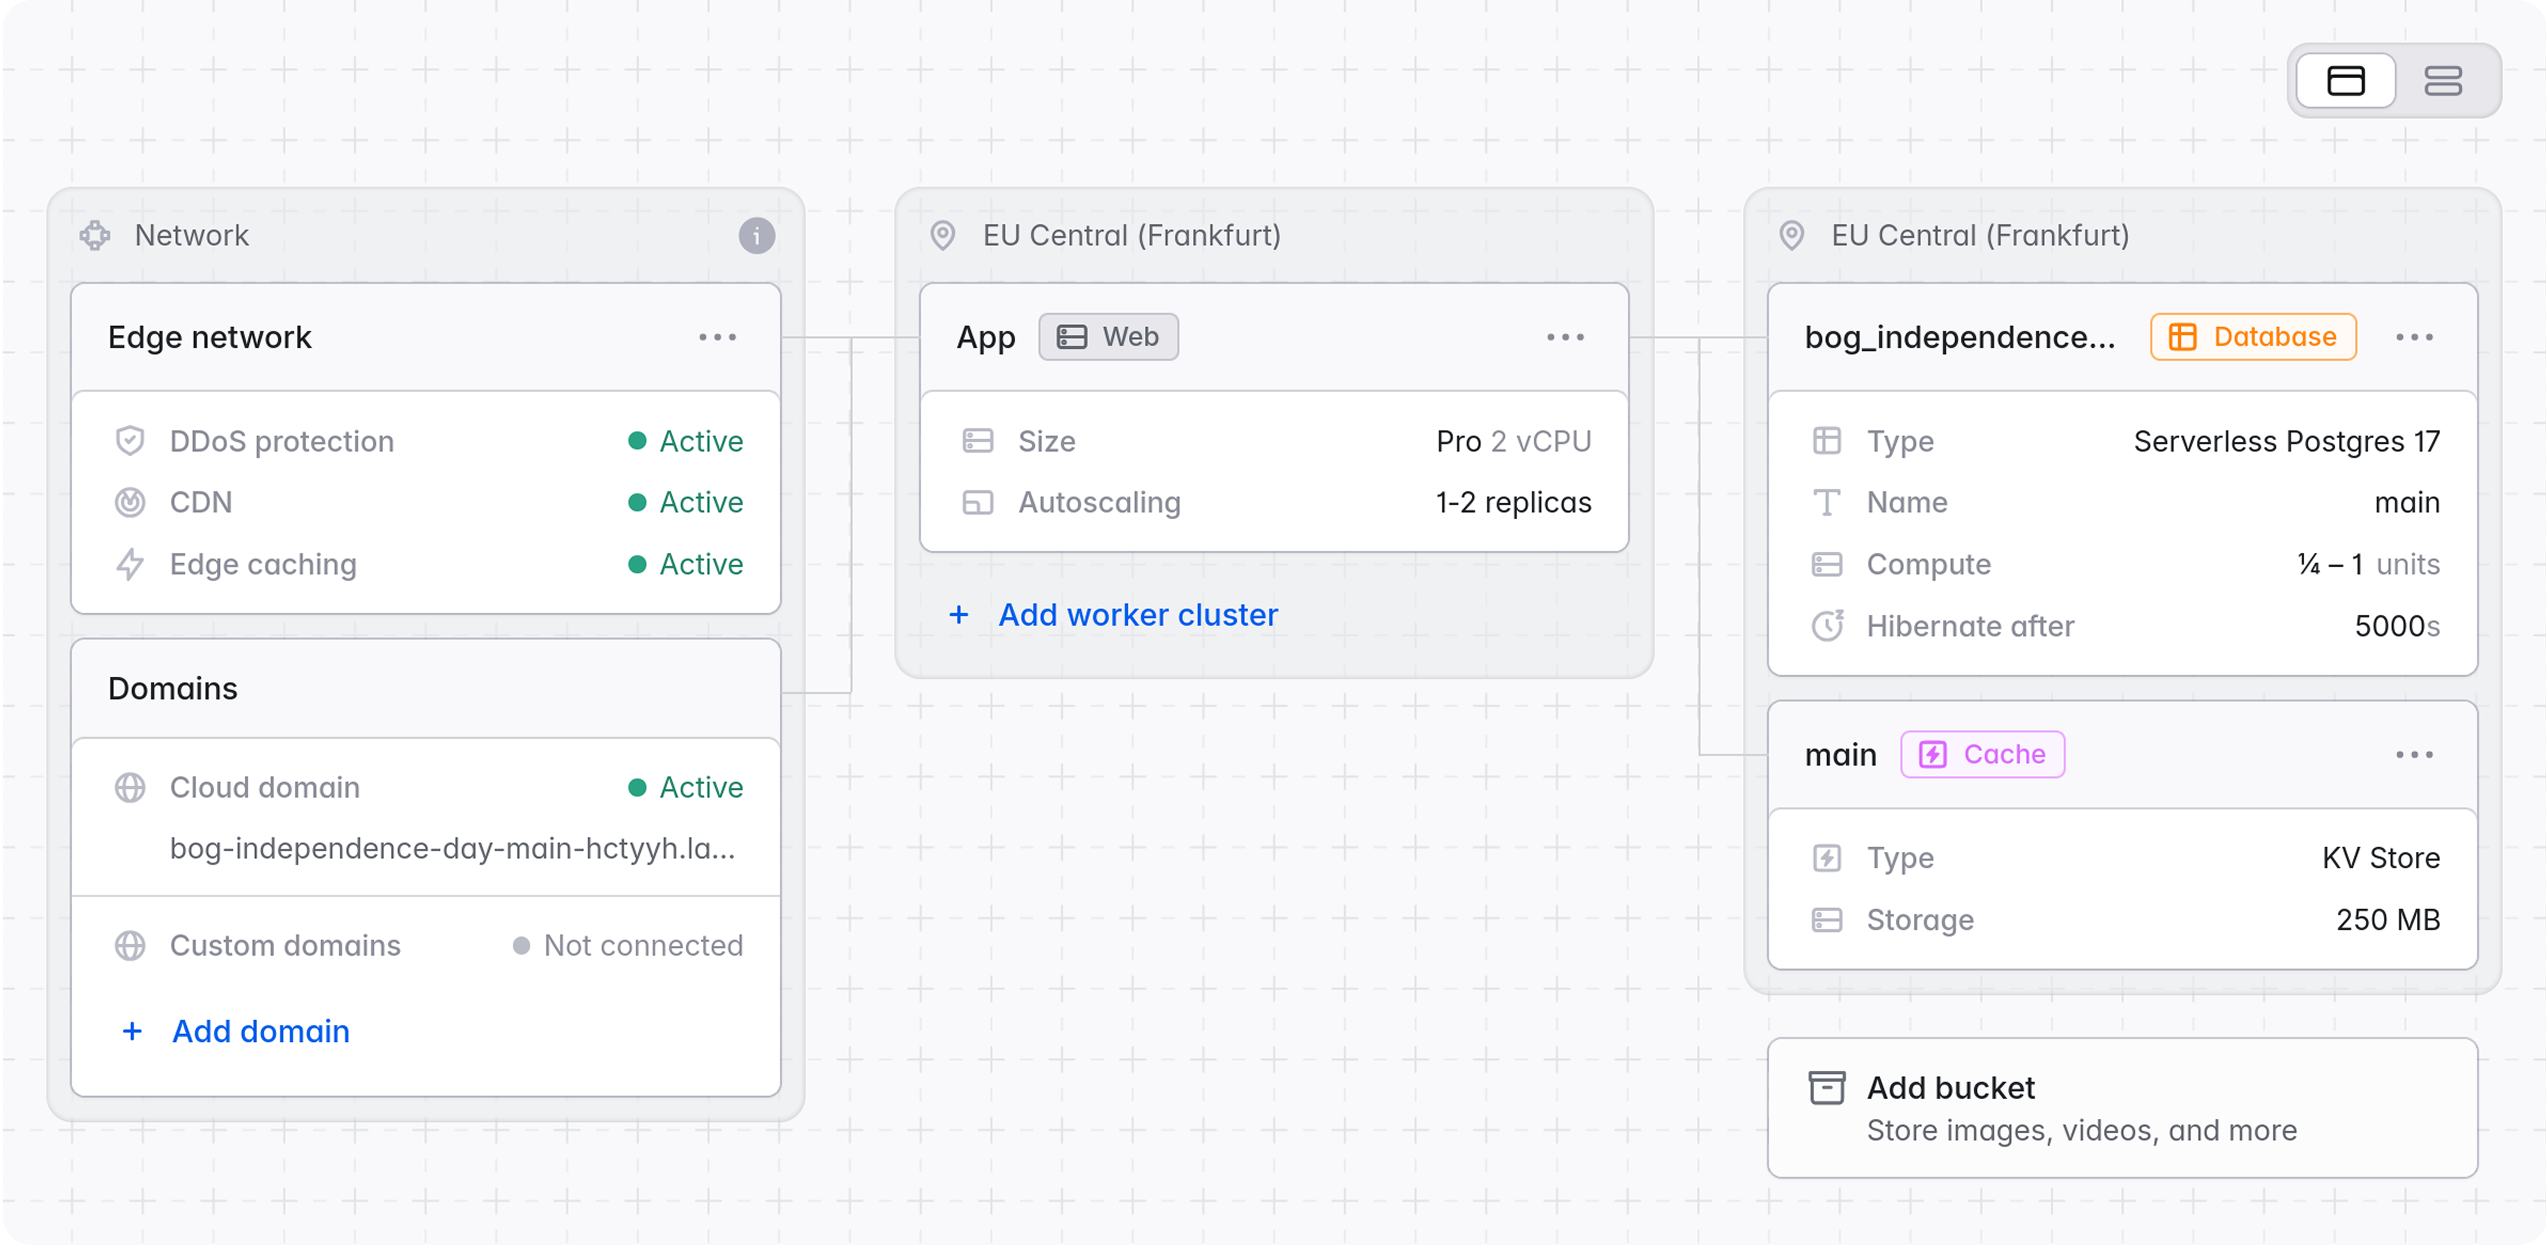
Task: Switch to the card canvas view
Action: (x=2345, y=81)
